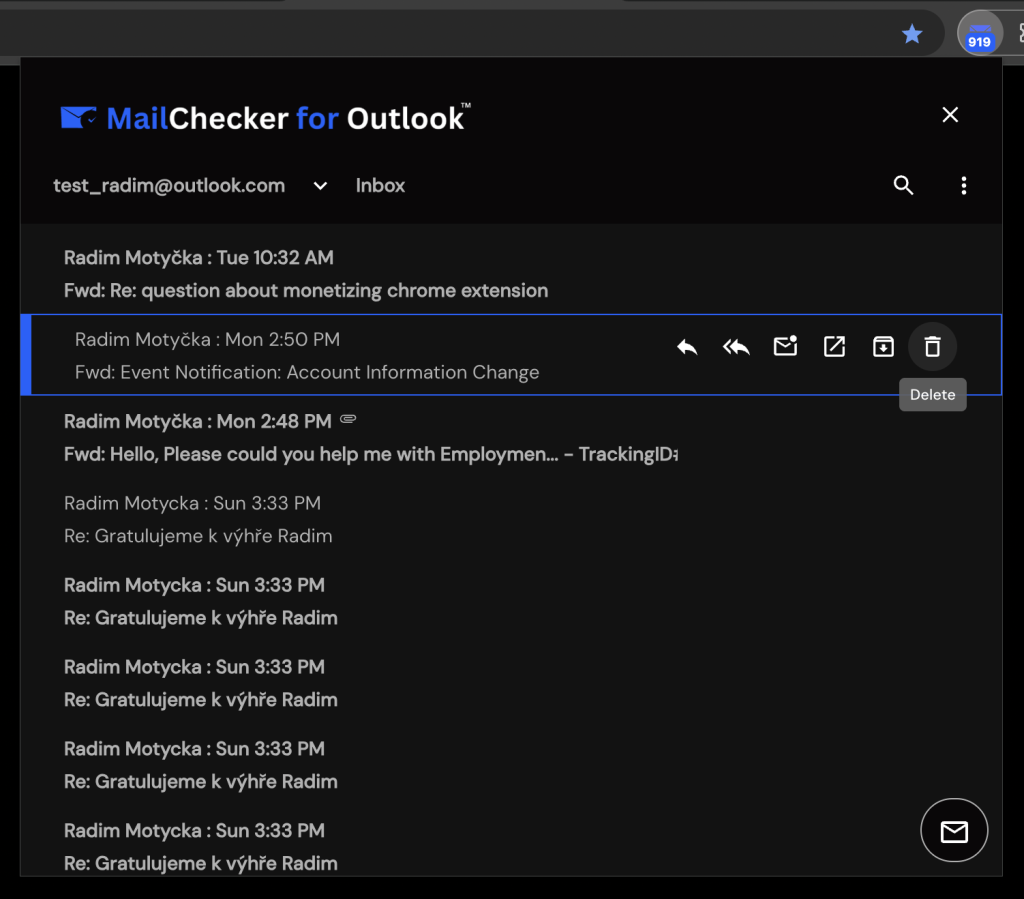This screenshot has width=1024, height=899.
Task: Delete the selected email via trash icon
Action: click(x=933, y=347)
